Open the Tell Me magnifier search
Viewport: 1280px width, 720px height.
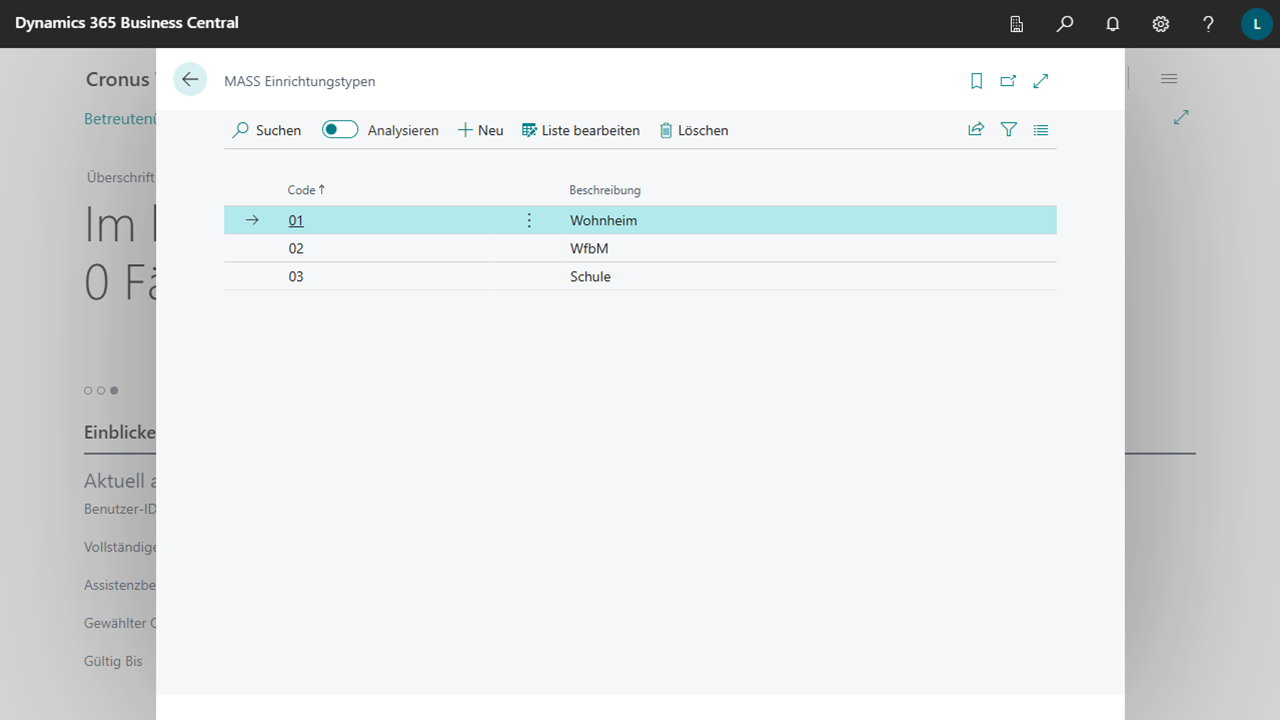point(1065,24)
